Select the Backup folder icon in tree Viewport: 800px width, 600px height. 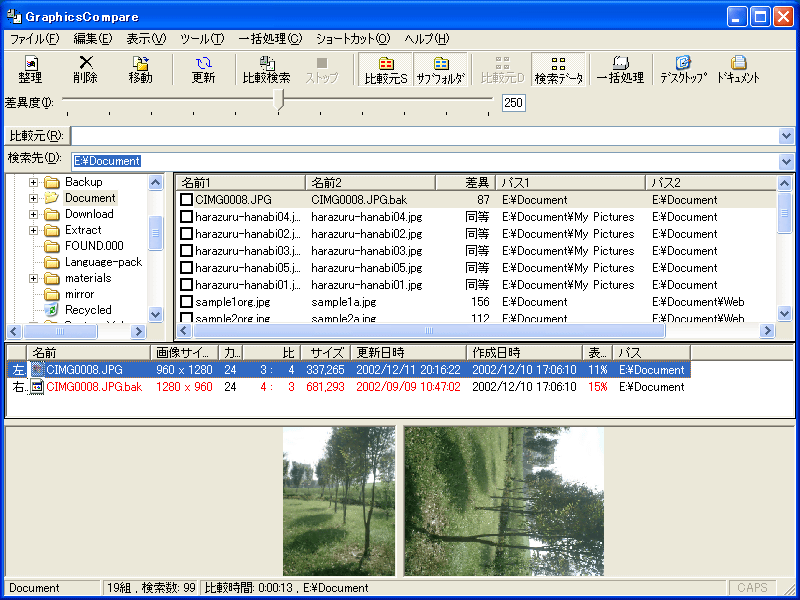[x=52, y=182]
